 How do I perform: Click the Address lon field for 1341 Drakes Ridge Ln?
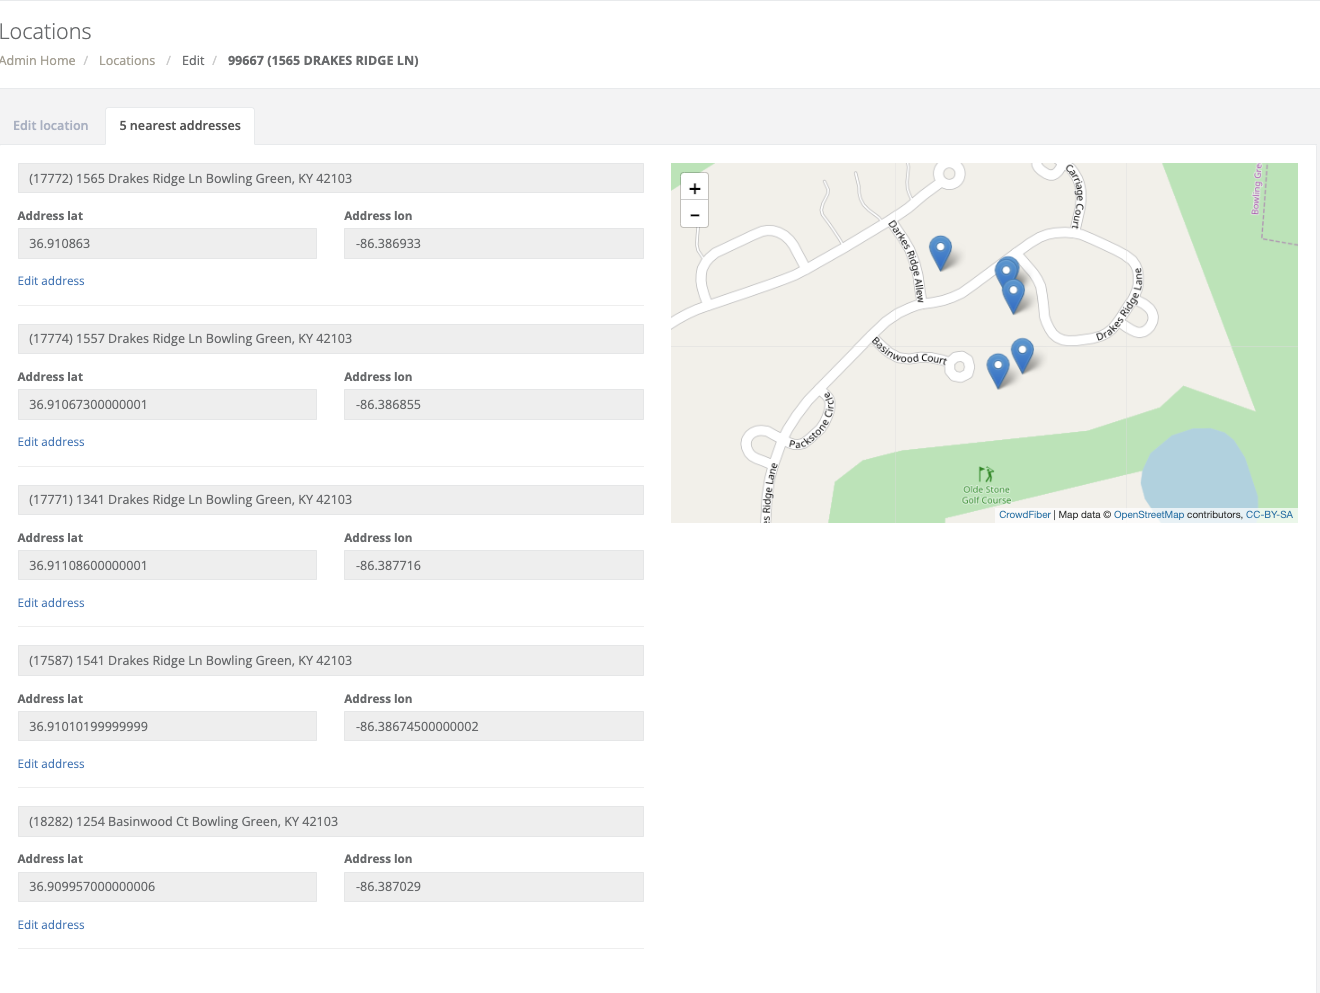tap(494, 565)
